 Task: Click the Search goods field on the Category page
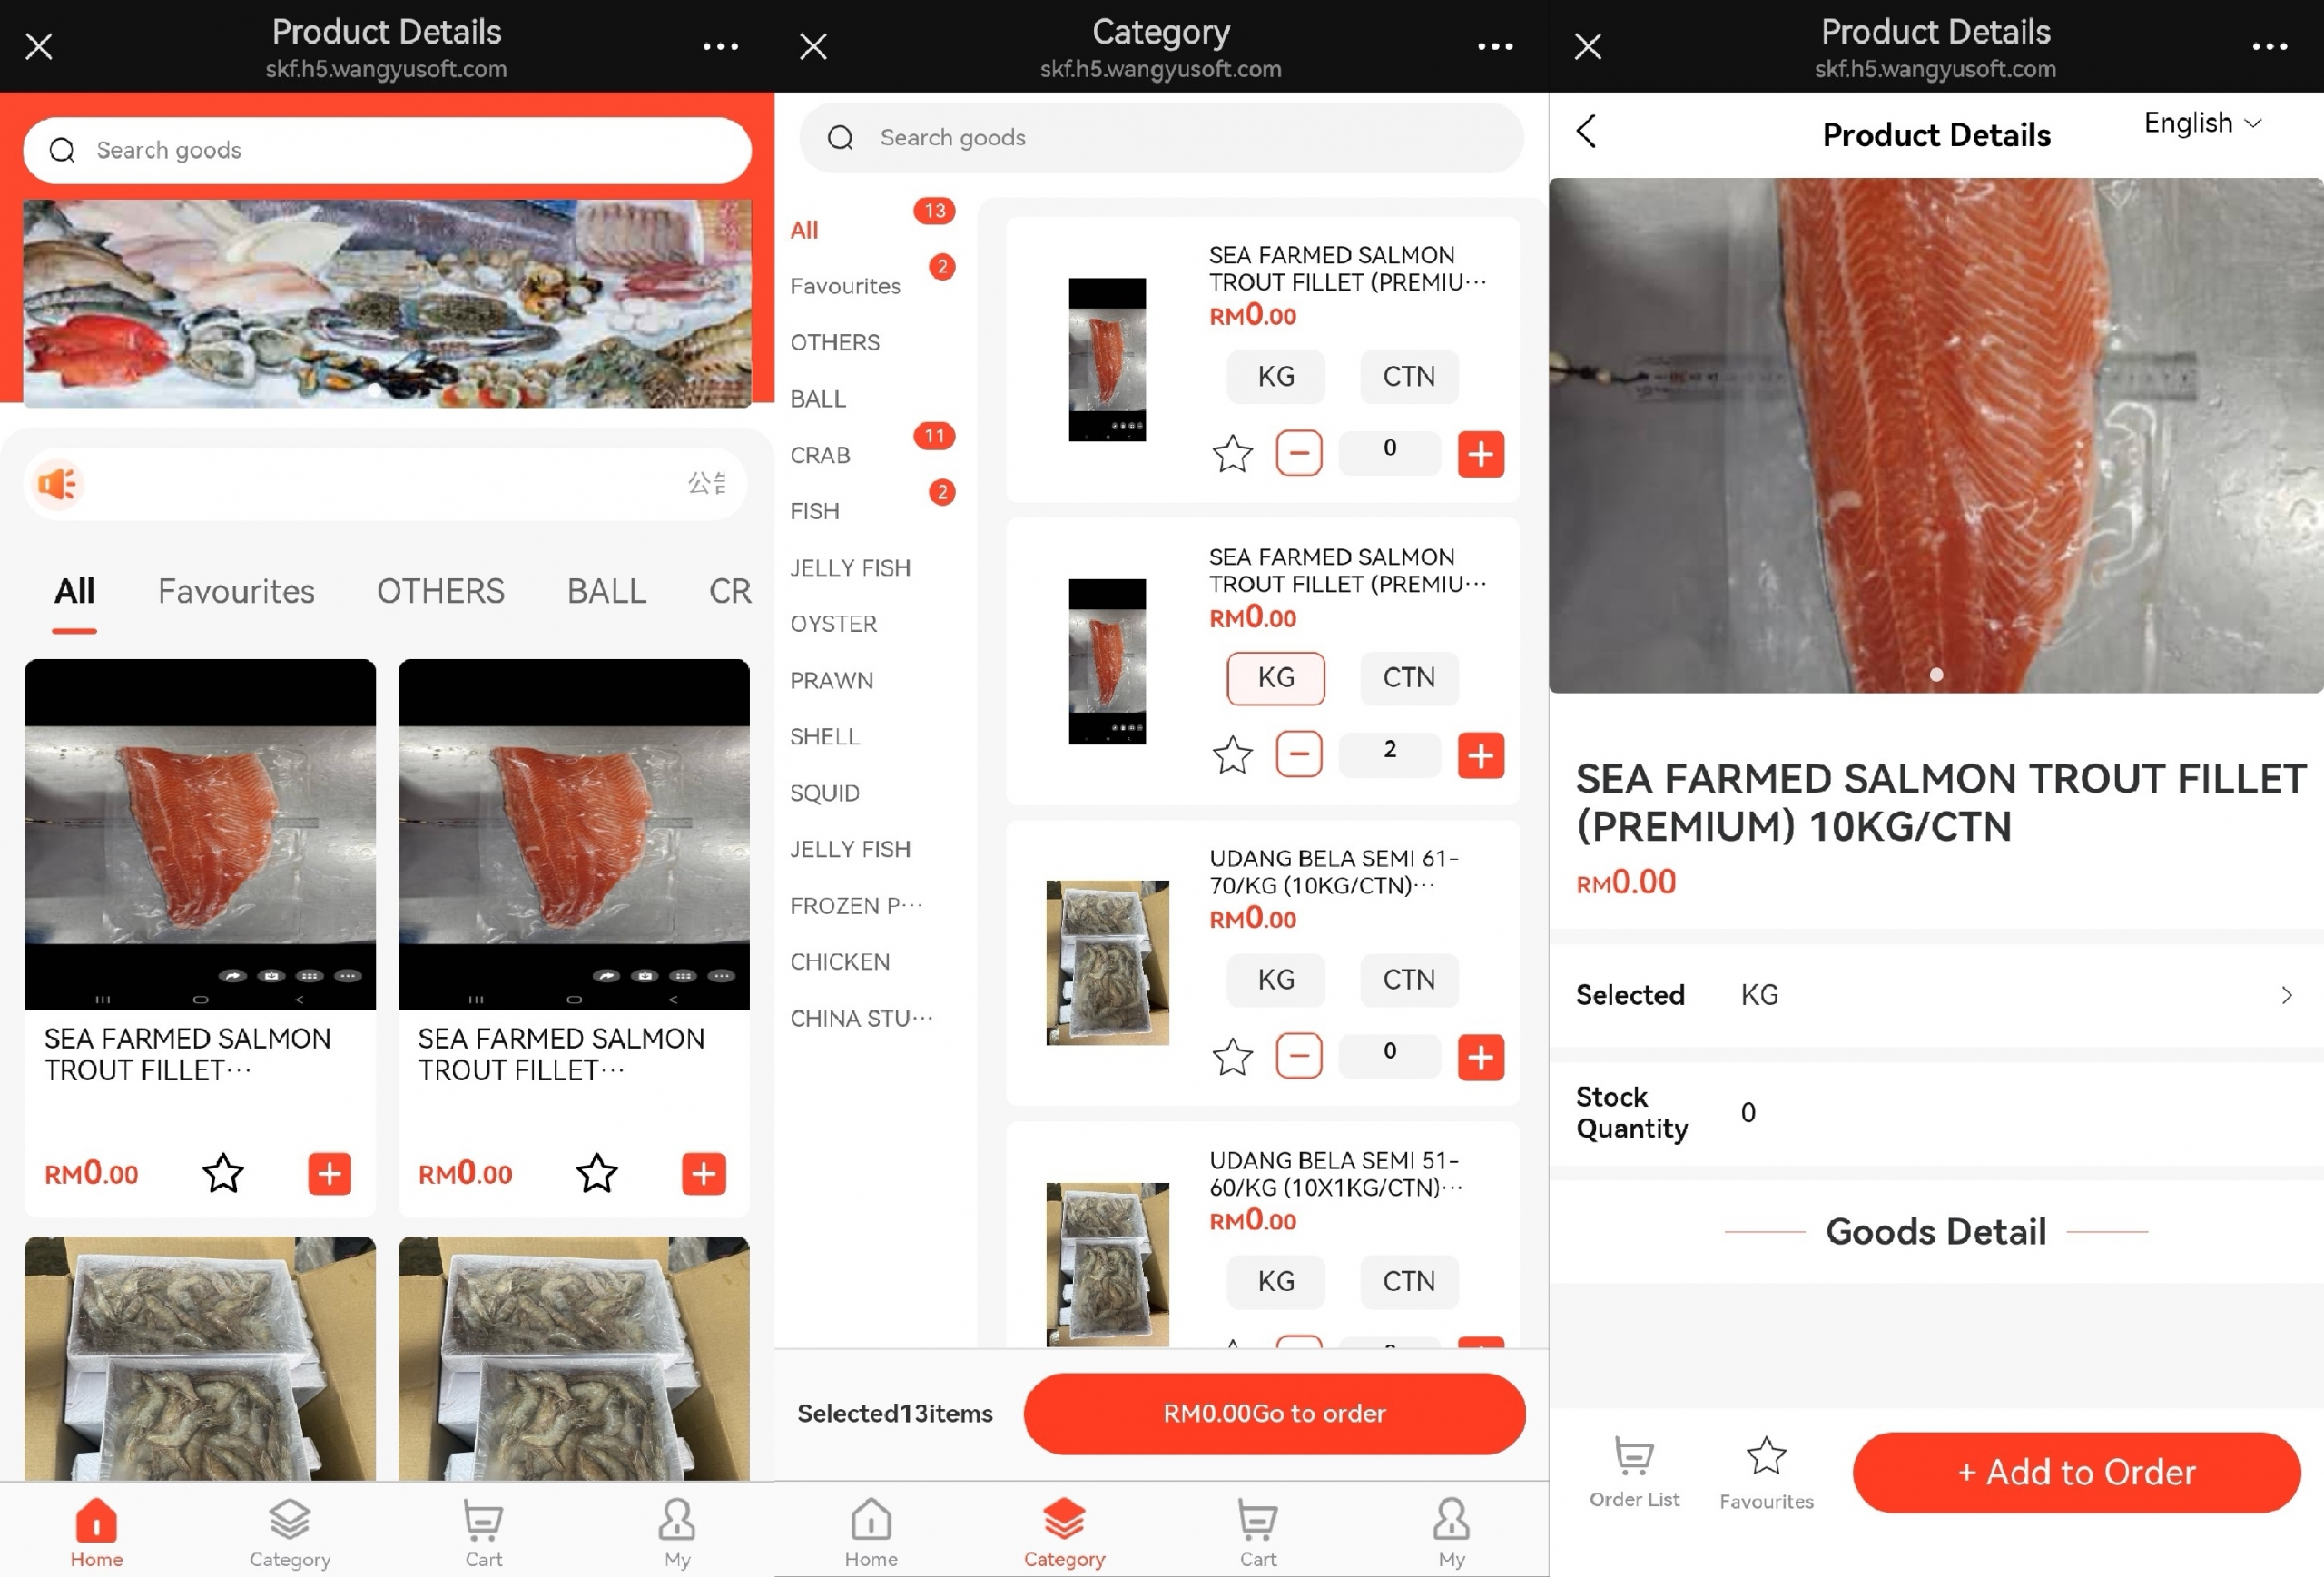(1160, 137)
